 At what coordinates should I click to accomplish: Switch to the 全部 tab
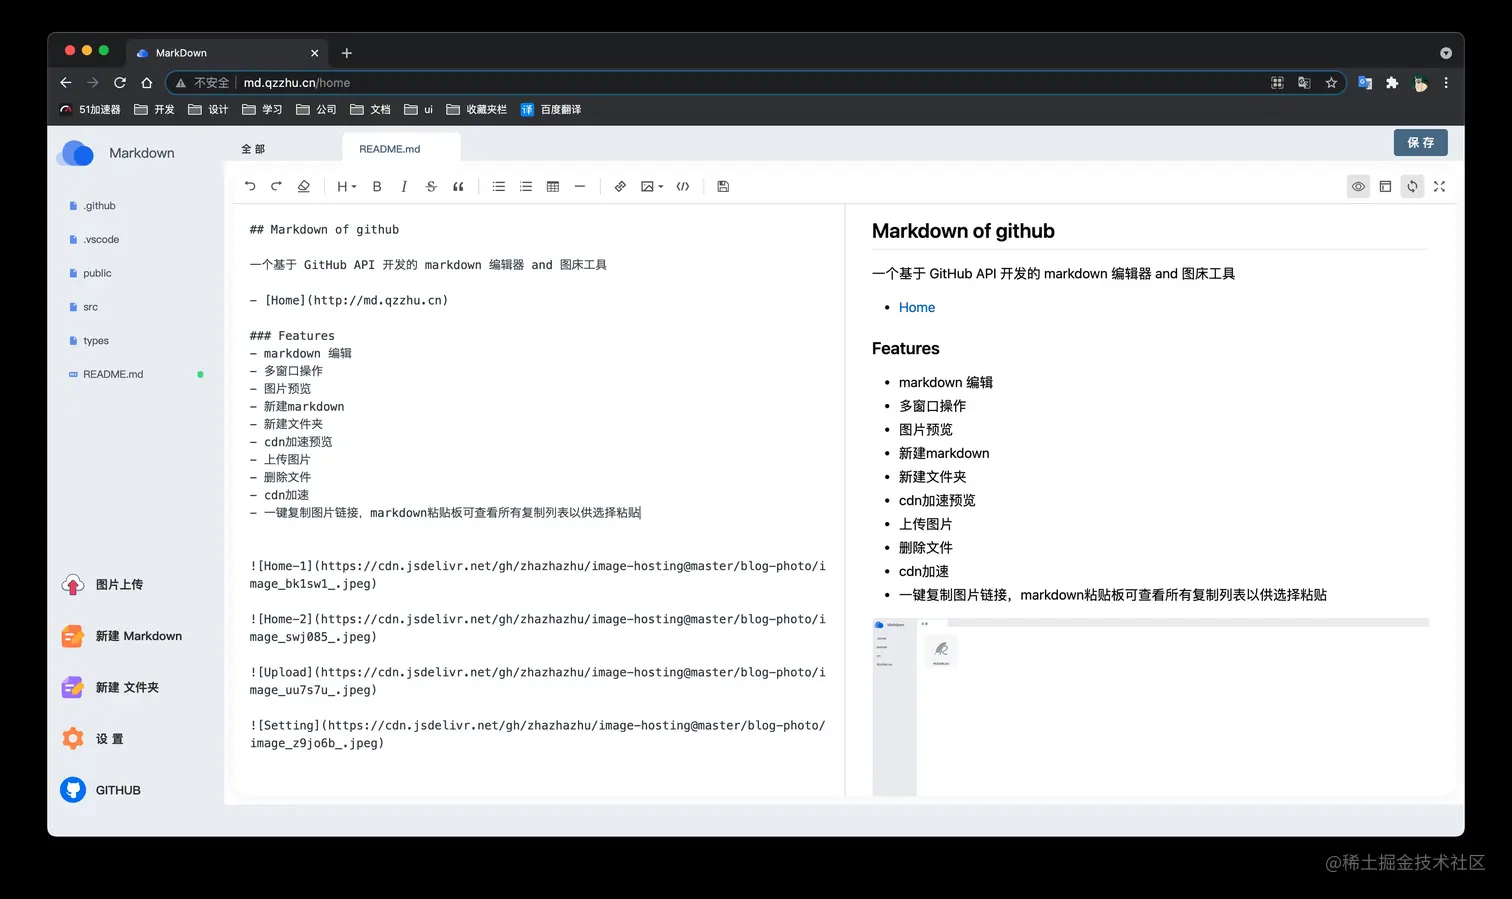tap(253, 149)
